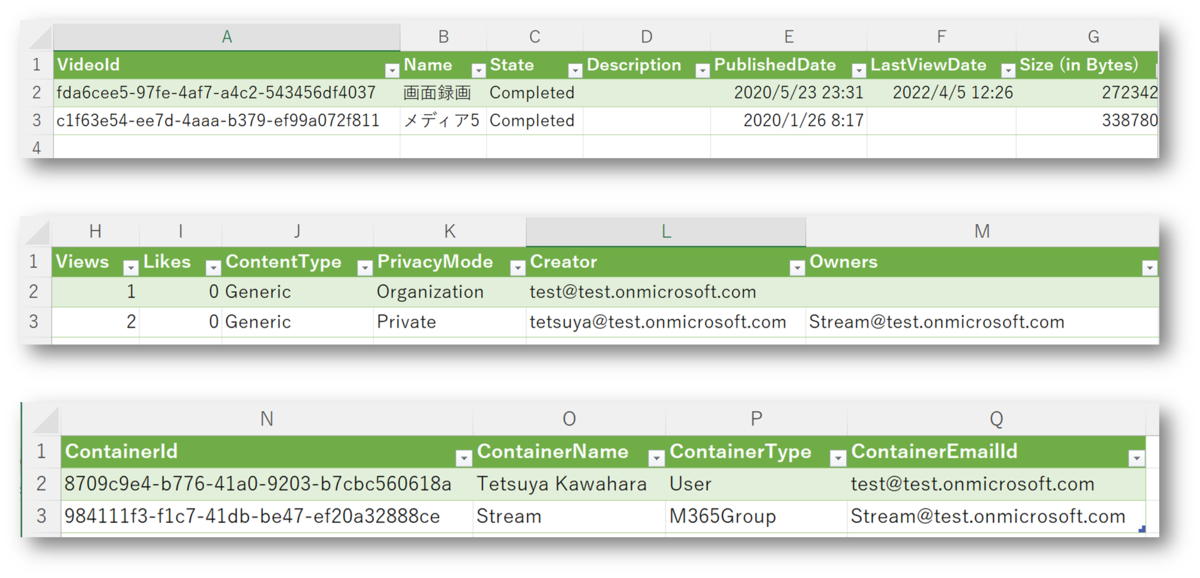Click the User container type cell

click(x=756, y=484)
